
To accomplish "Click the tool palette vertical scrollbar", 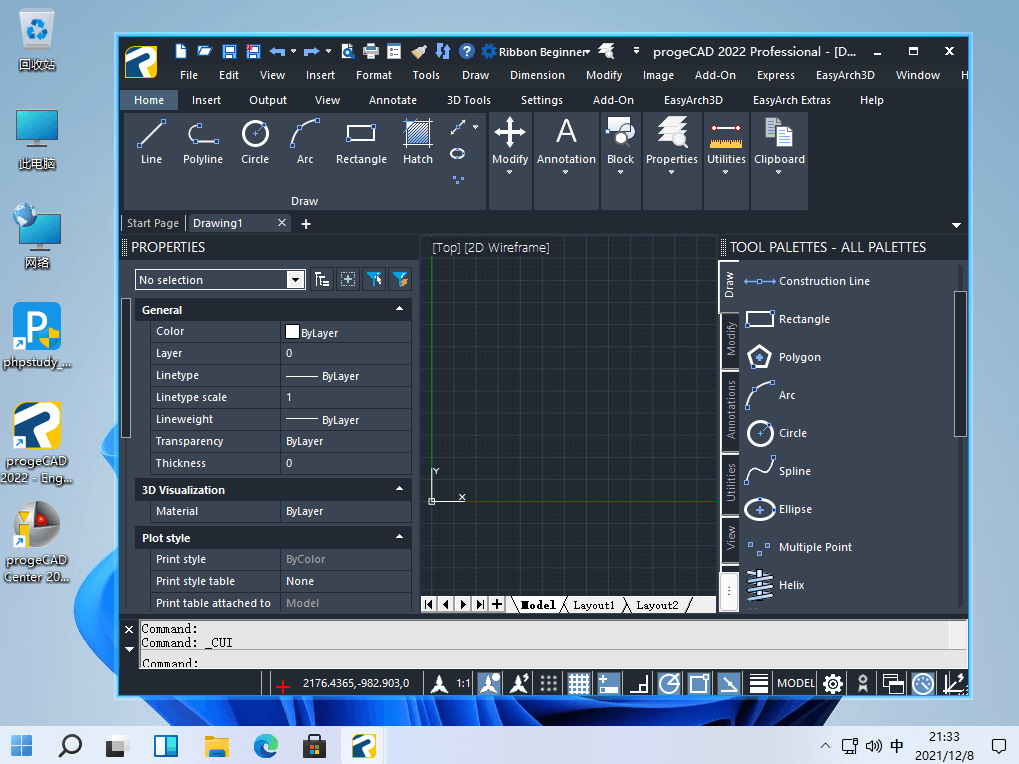I will (960, 364).
